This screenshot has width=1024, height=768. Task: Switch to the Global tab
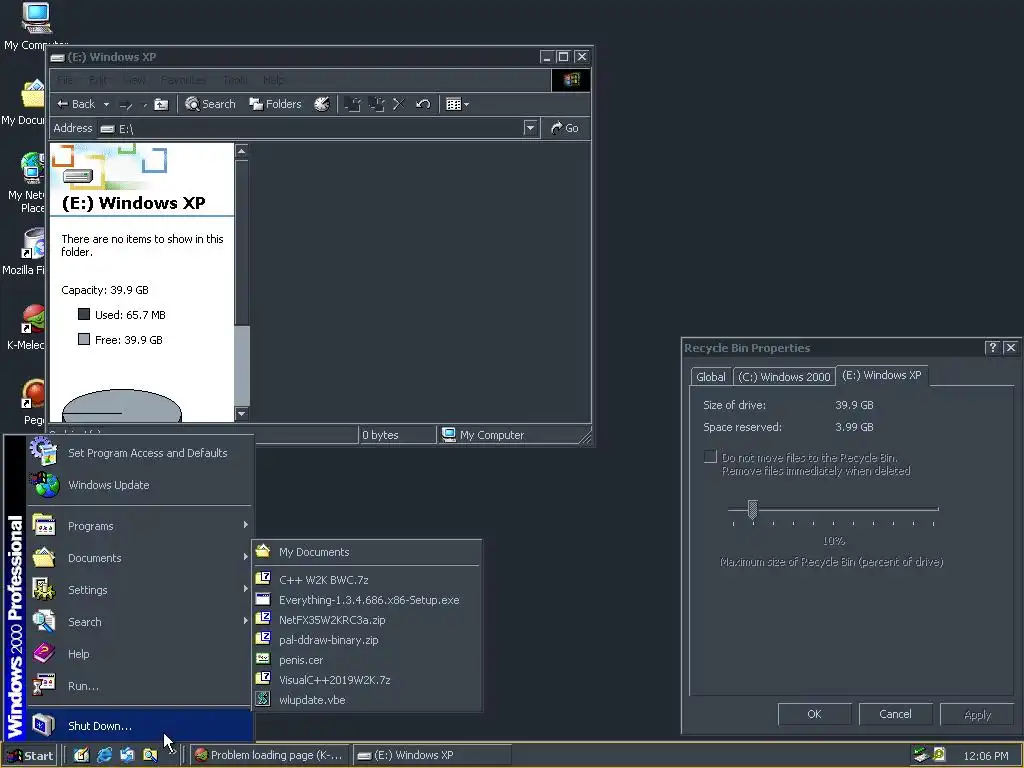(x=711, y=377)
